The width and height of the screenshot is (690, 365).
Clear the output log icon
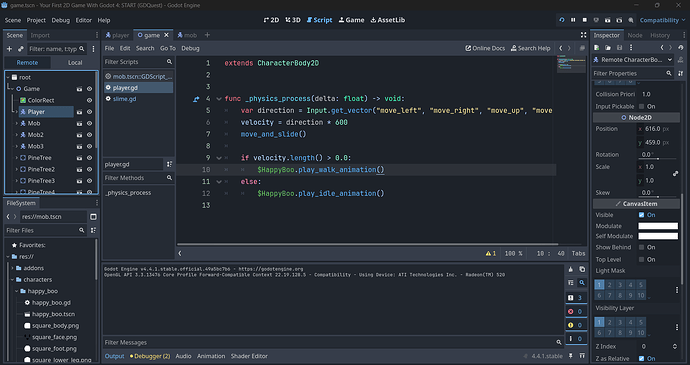click(571, 269)
